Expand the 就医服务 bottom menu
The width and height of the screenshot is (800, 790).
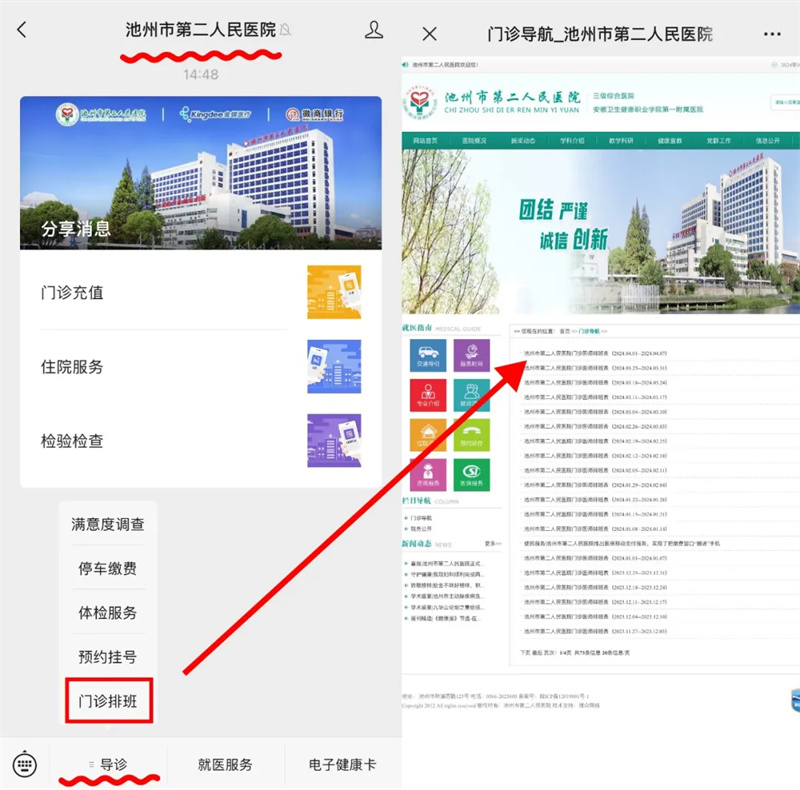pyautogui.click(x=225, y=765)
